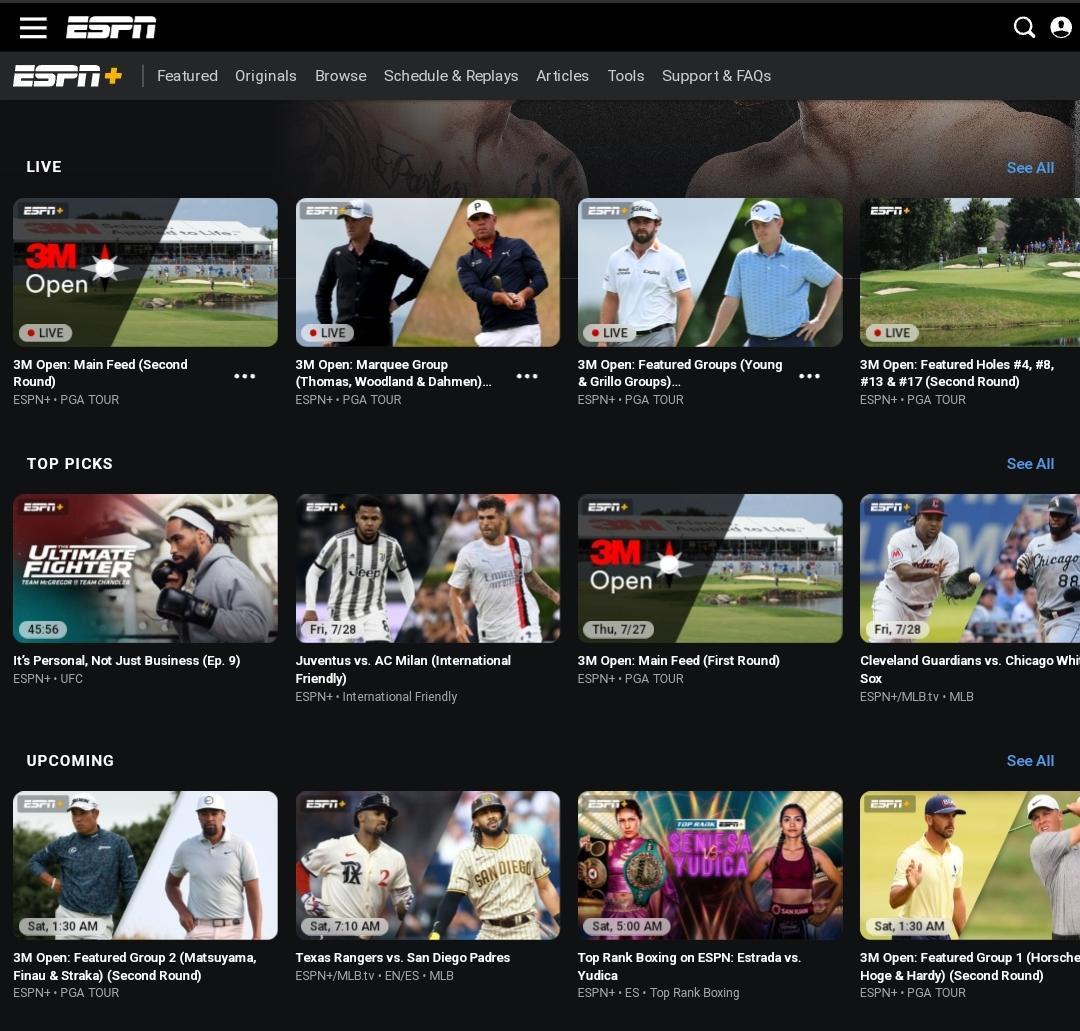Screen dimensions: 1080x1031
Task: Click the UPCOMING heading
Action: tap(70, 760)
